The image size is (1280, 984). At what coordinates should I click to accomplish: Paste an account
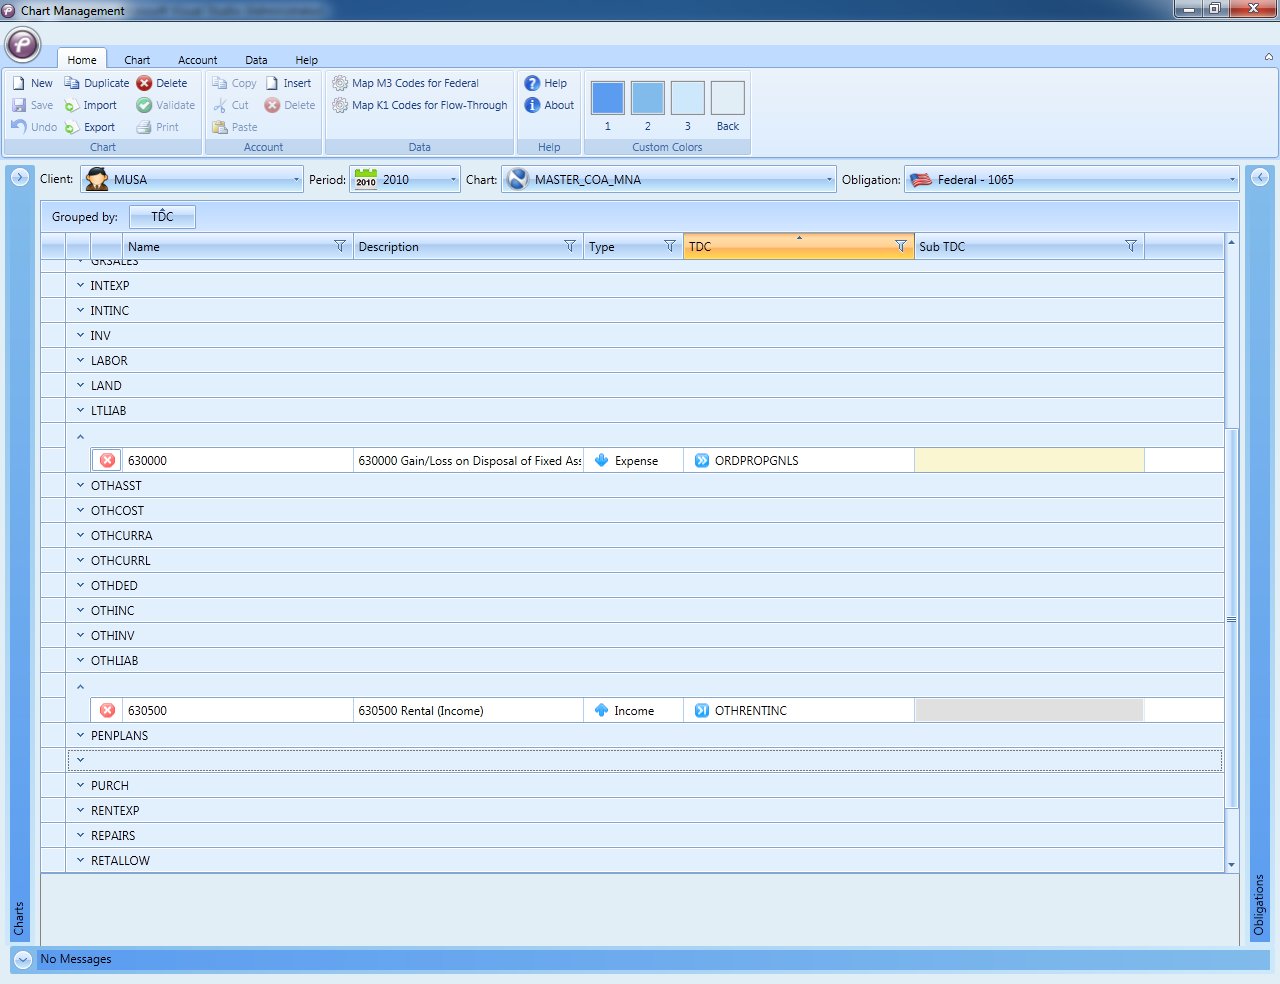tap(235, 127)
